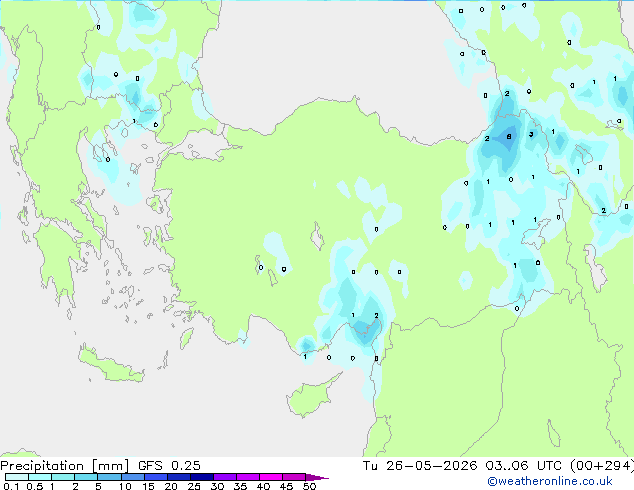This screenshot has height=490, width=634.
Task: Click the legend value '50'
Action: (x=309, y=486)
